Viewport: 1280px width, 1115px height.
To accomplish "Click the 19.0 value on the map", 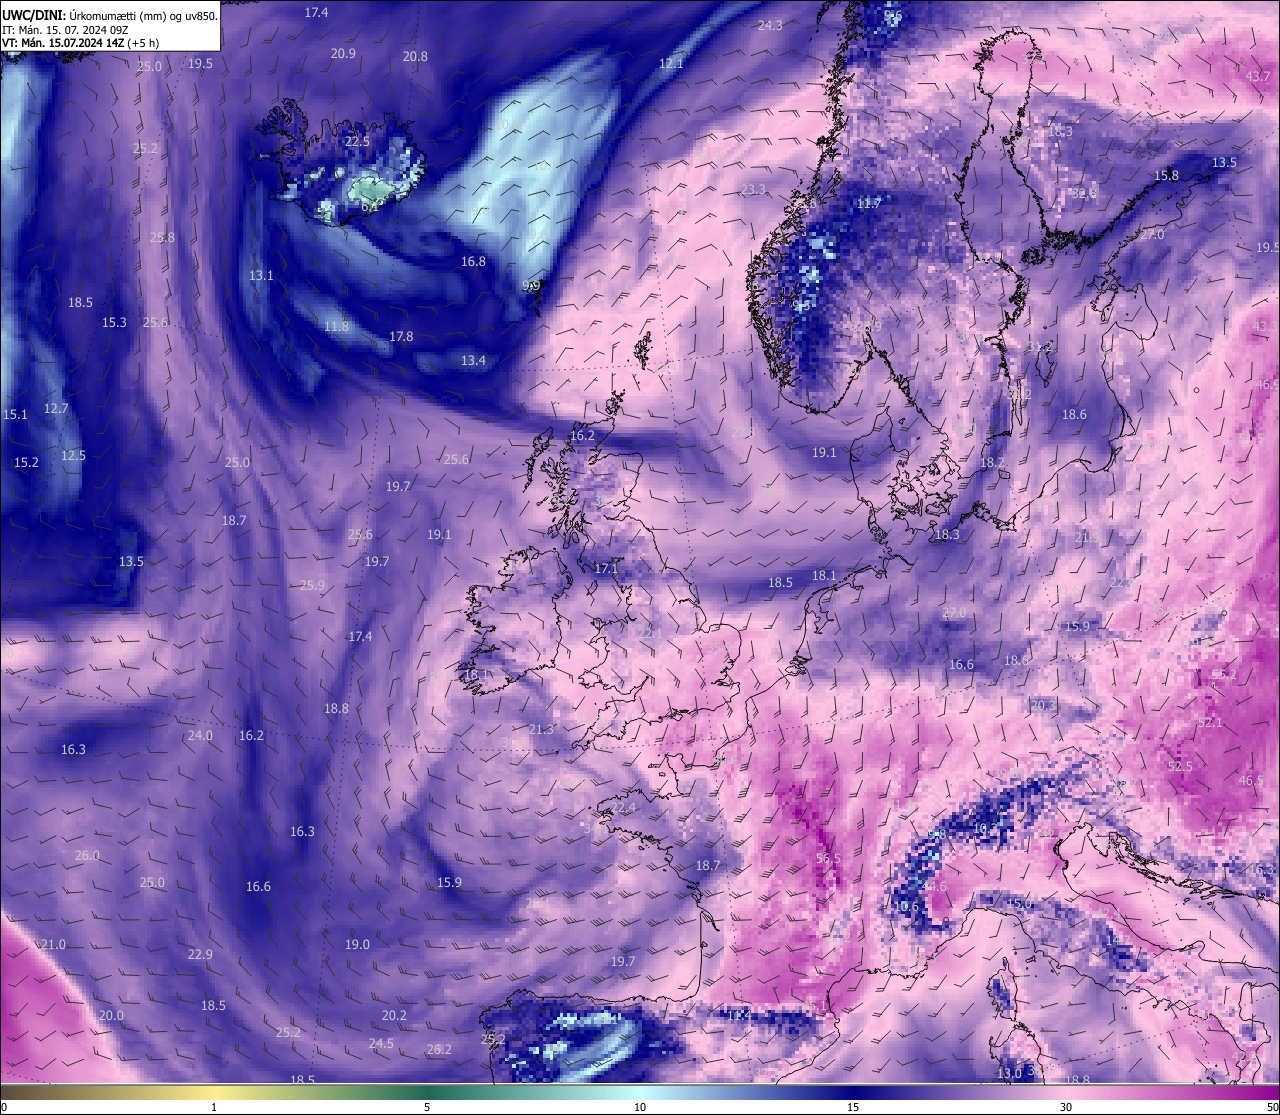I will pyautogui.click(x=357, y=944).
